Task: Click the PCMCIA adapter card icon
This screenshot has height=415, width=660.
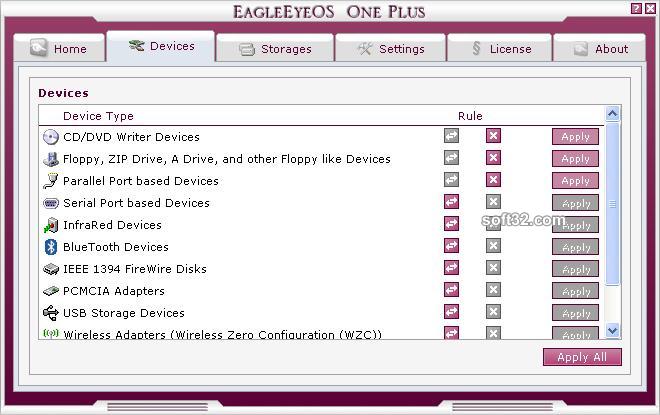Action: point(51,291)
